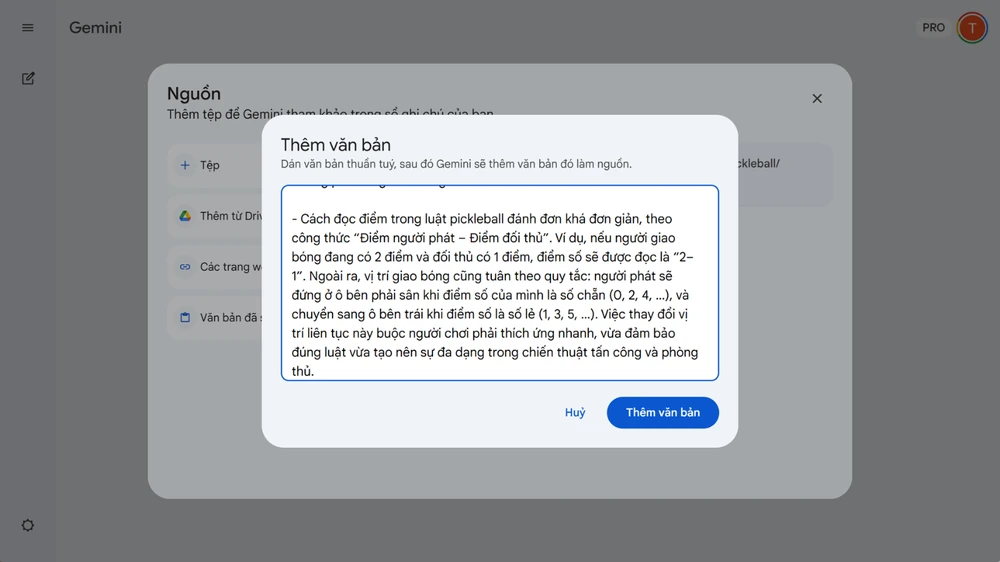Click the plus icon beside Tệp
Image resolution: width=1000 pixels, height=562 pixels.
tap(185, 165)
